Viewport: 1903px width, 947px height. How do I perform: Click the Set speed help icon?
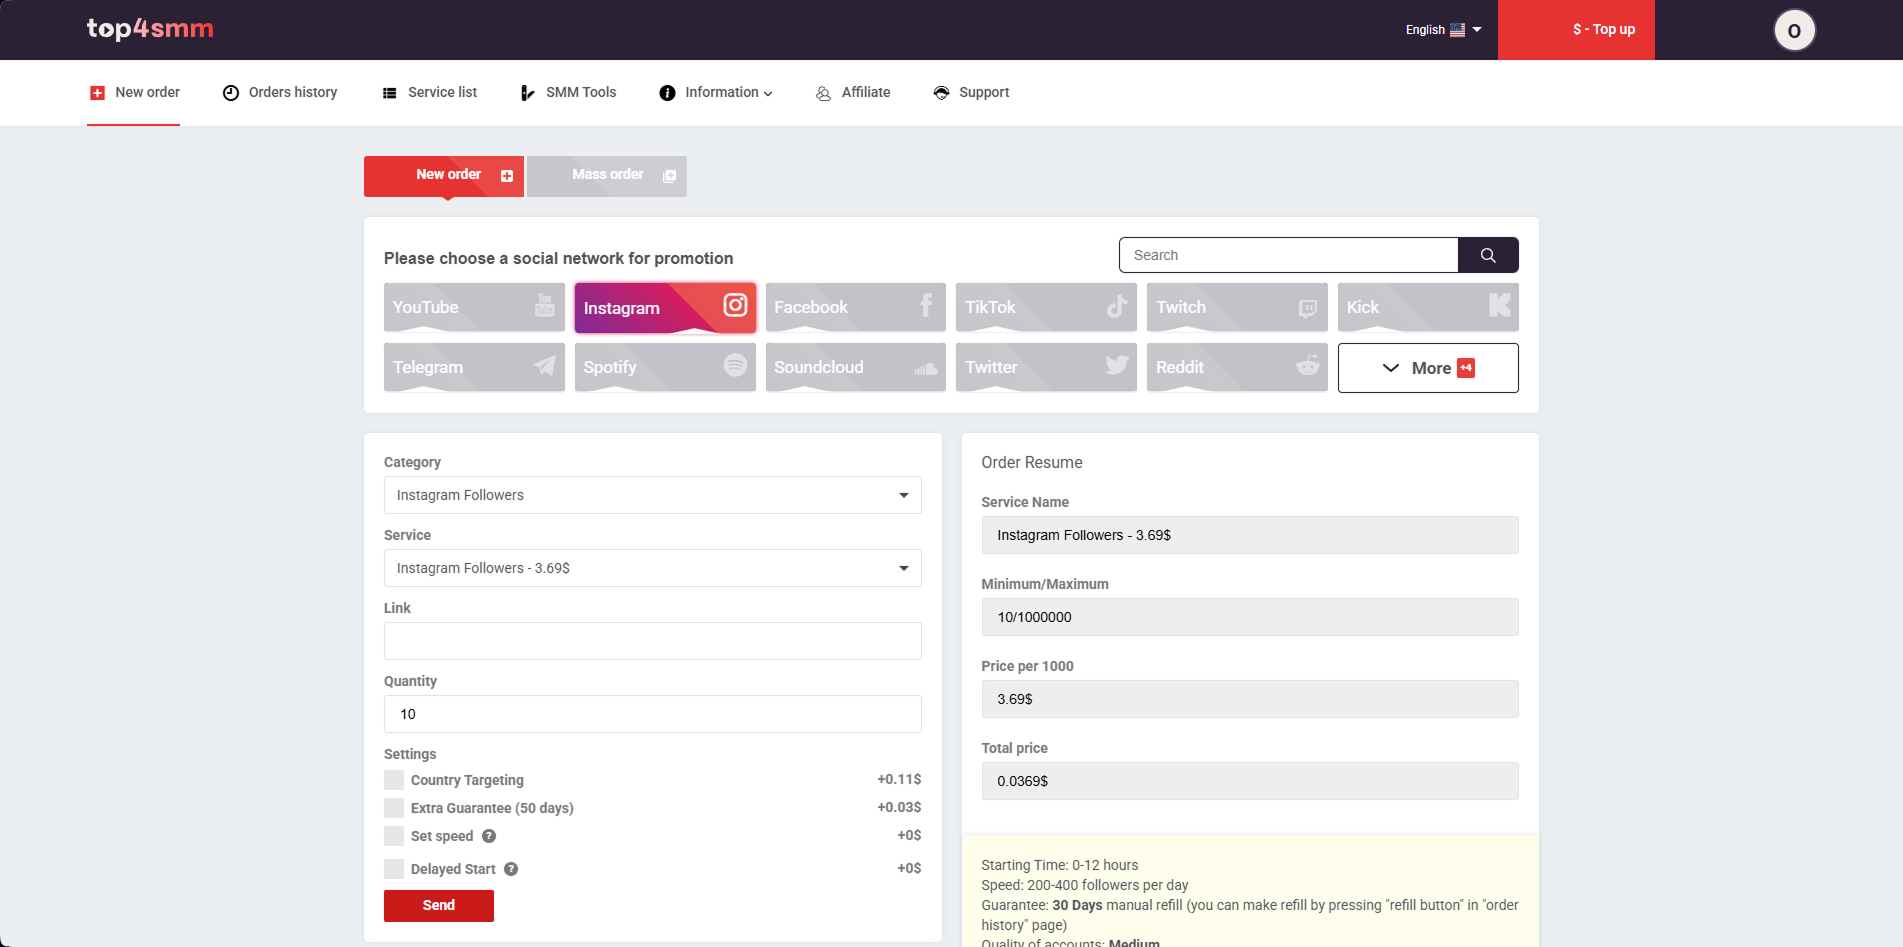click(489, 836)
